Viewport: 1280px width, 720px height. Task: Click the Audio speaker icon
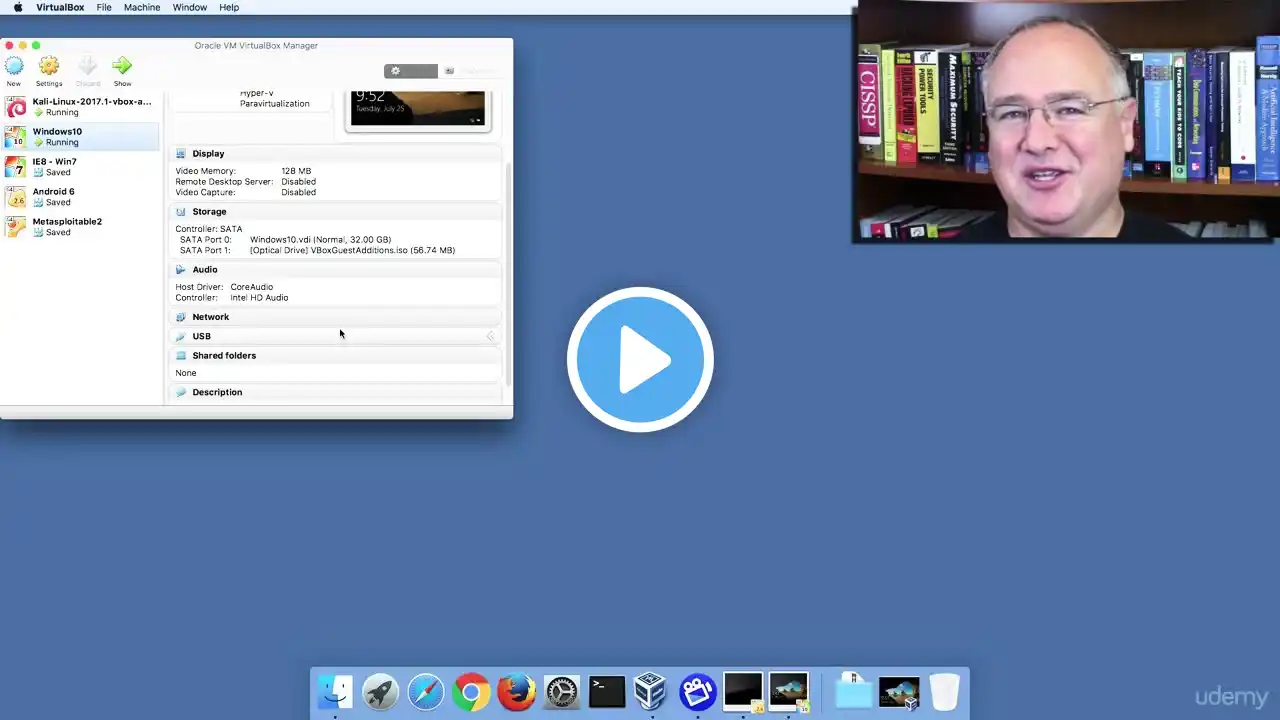181,270
